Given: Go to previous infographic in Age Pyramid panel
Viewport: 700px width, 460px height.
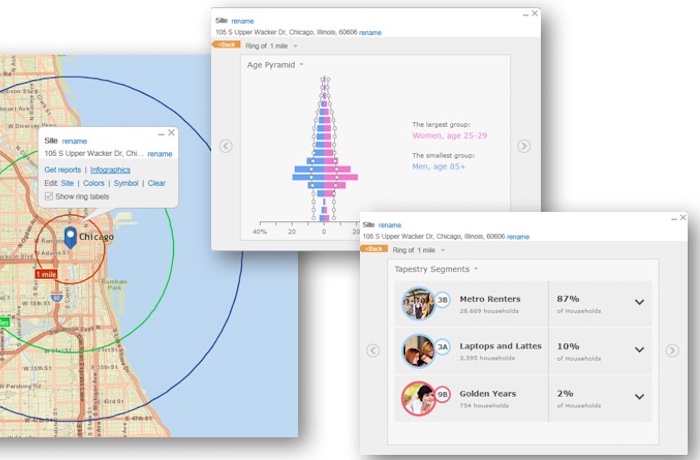Looking at the screenshot, I should [x=226, y=146].
